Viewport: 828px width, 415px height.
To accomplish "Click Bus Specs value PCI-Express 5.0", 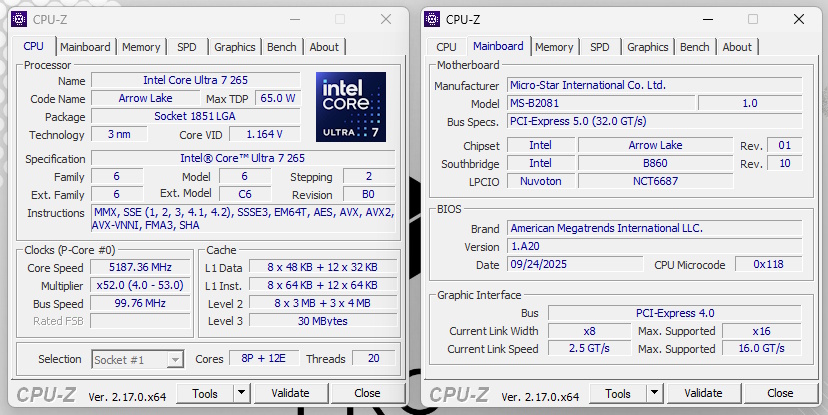I will tap(655, 121).
